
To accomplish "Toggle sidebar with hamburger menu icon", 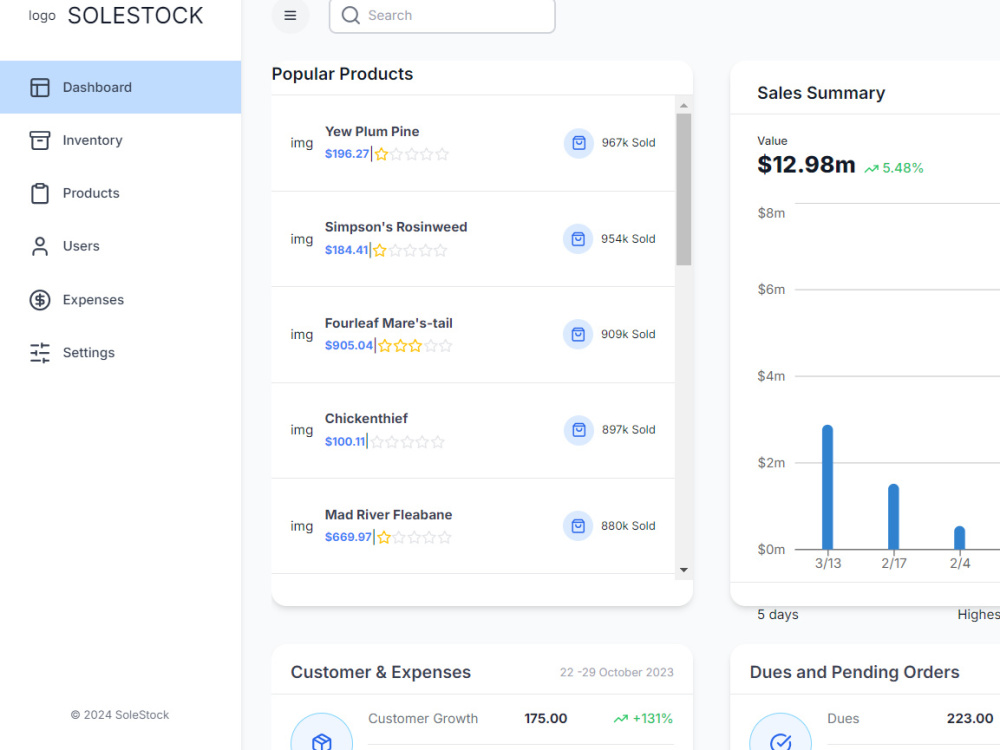I will (290, 15).
